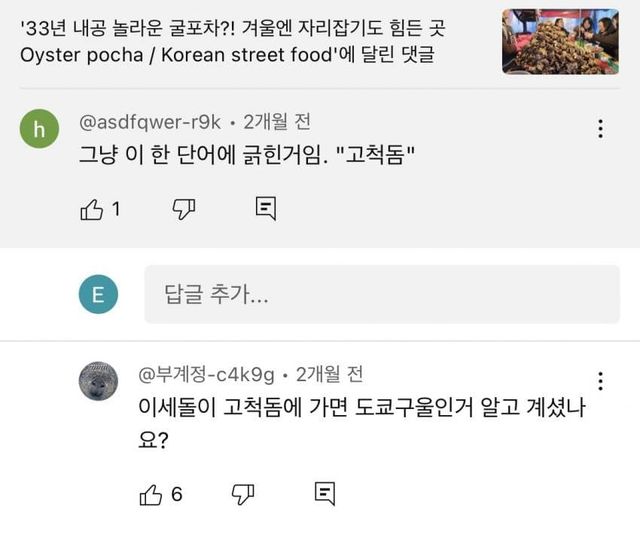Dislike the comment by @asdfqwer-r9k

[x=184, y=208]
